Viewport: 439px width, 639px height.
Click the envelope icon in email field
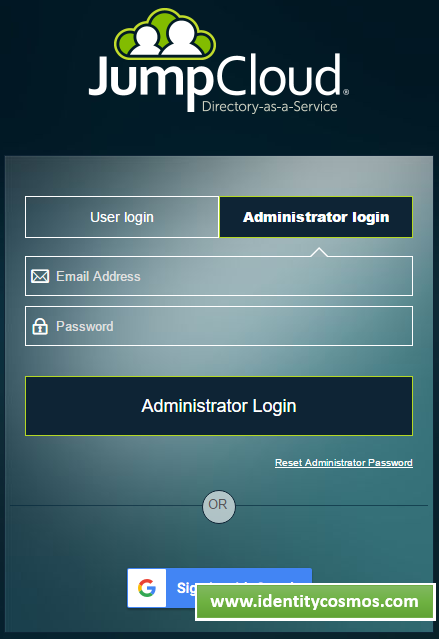click(x=40, y=276)
